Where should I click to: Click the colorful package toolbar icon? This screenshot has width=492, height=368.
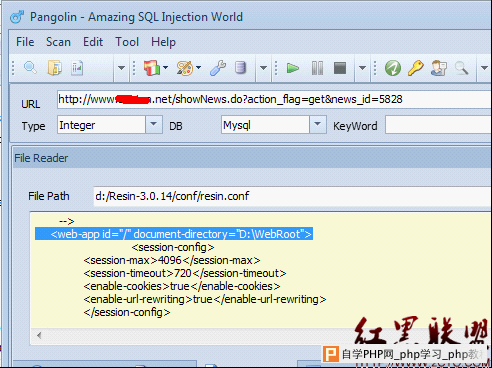tap(152, 68)
